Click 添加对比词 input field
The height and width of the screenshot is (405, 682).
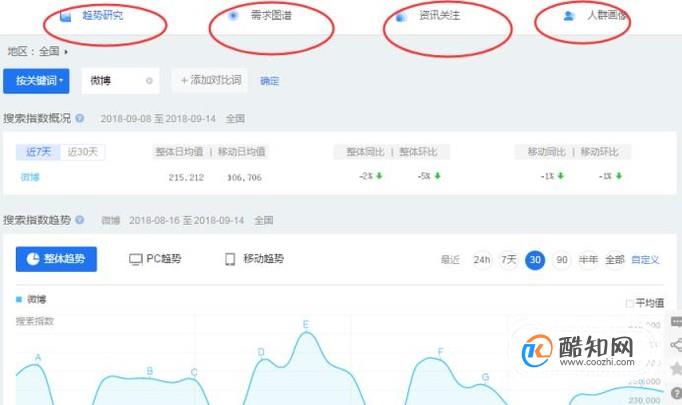(x=210, y=80)
